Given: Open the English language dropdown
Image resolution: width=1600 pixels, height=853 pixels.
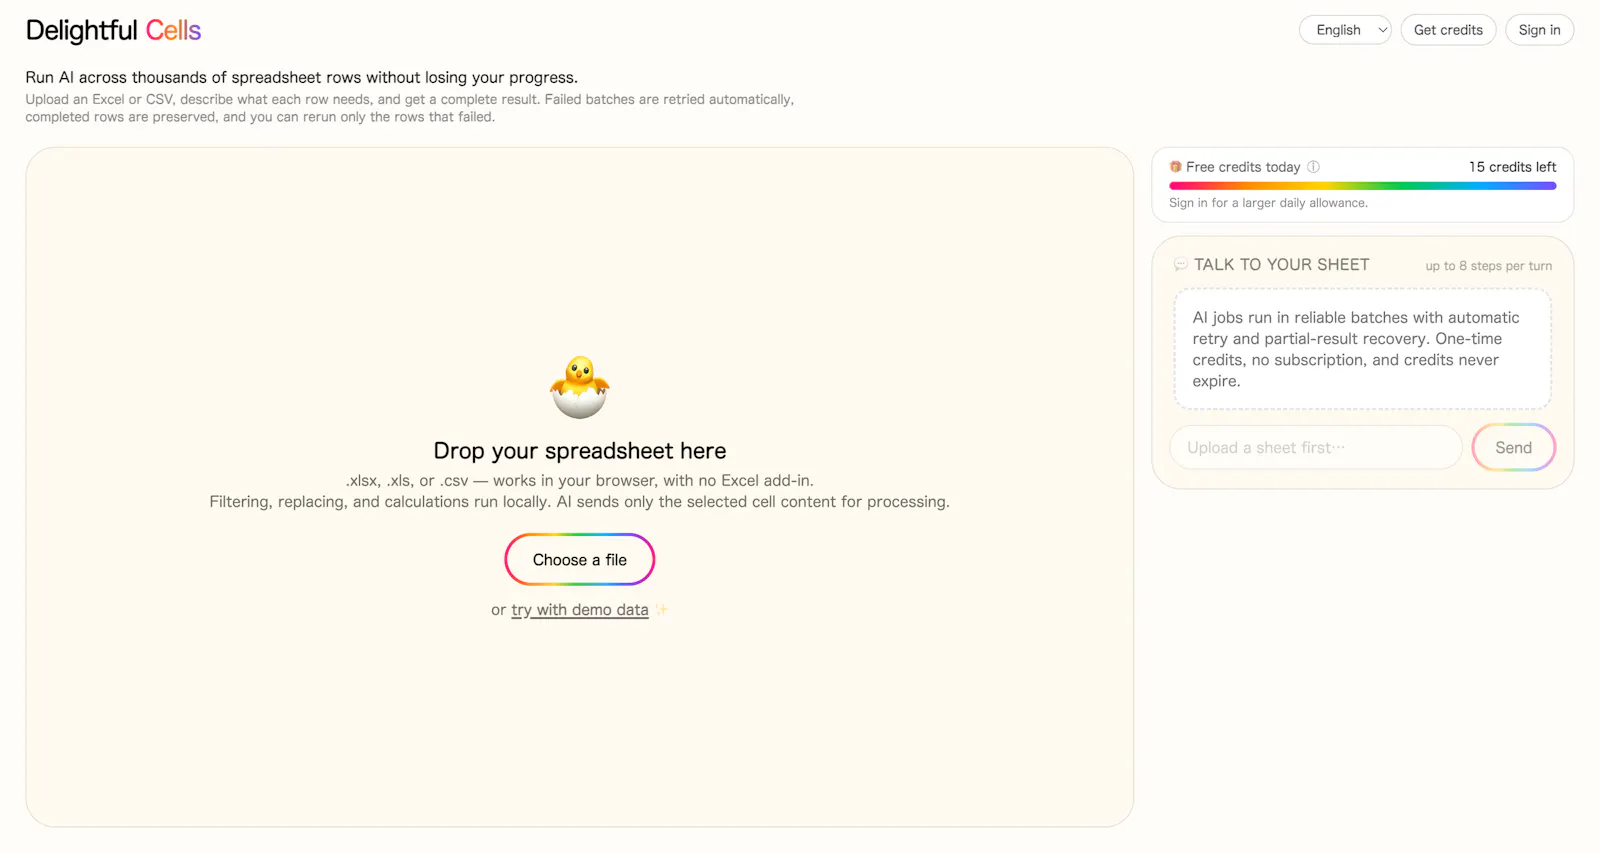Looking at the screenshot, I should pos(1345,30).
